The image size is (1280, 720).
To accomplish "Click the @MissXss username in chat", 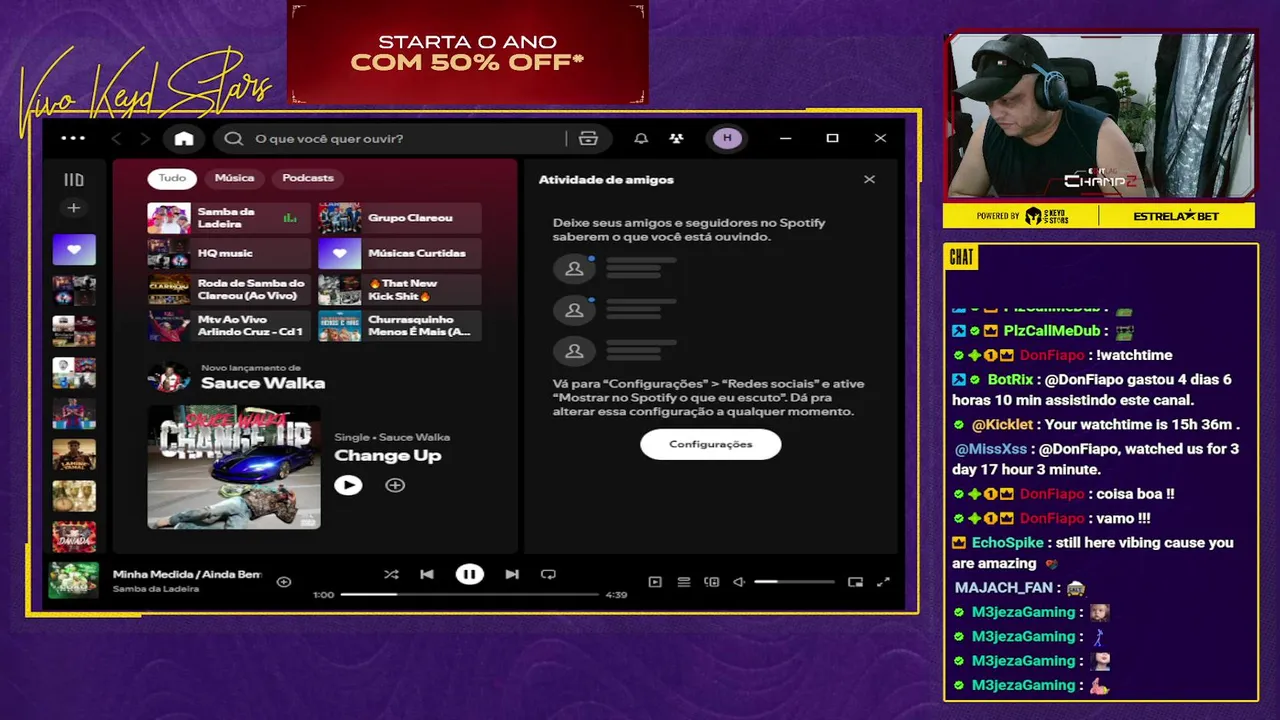I will pyautogui.click(x=991, y=449).
